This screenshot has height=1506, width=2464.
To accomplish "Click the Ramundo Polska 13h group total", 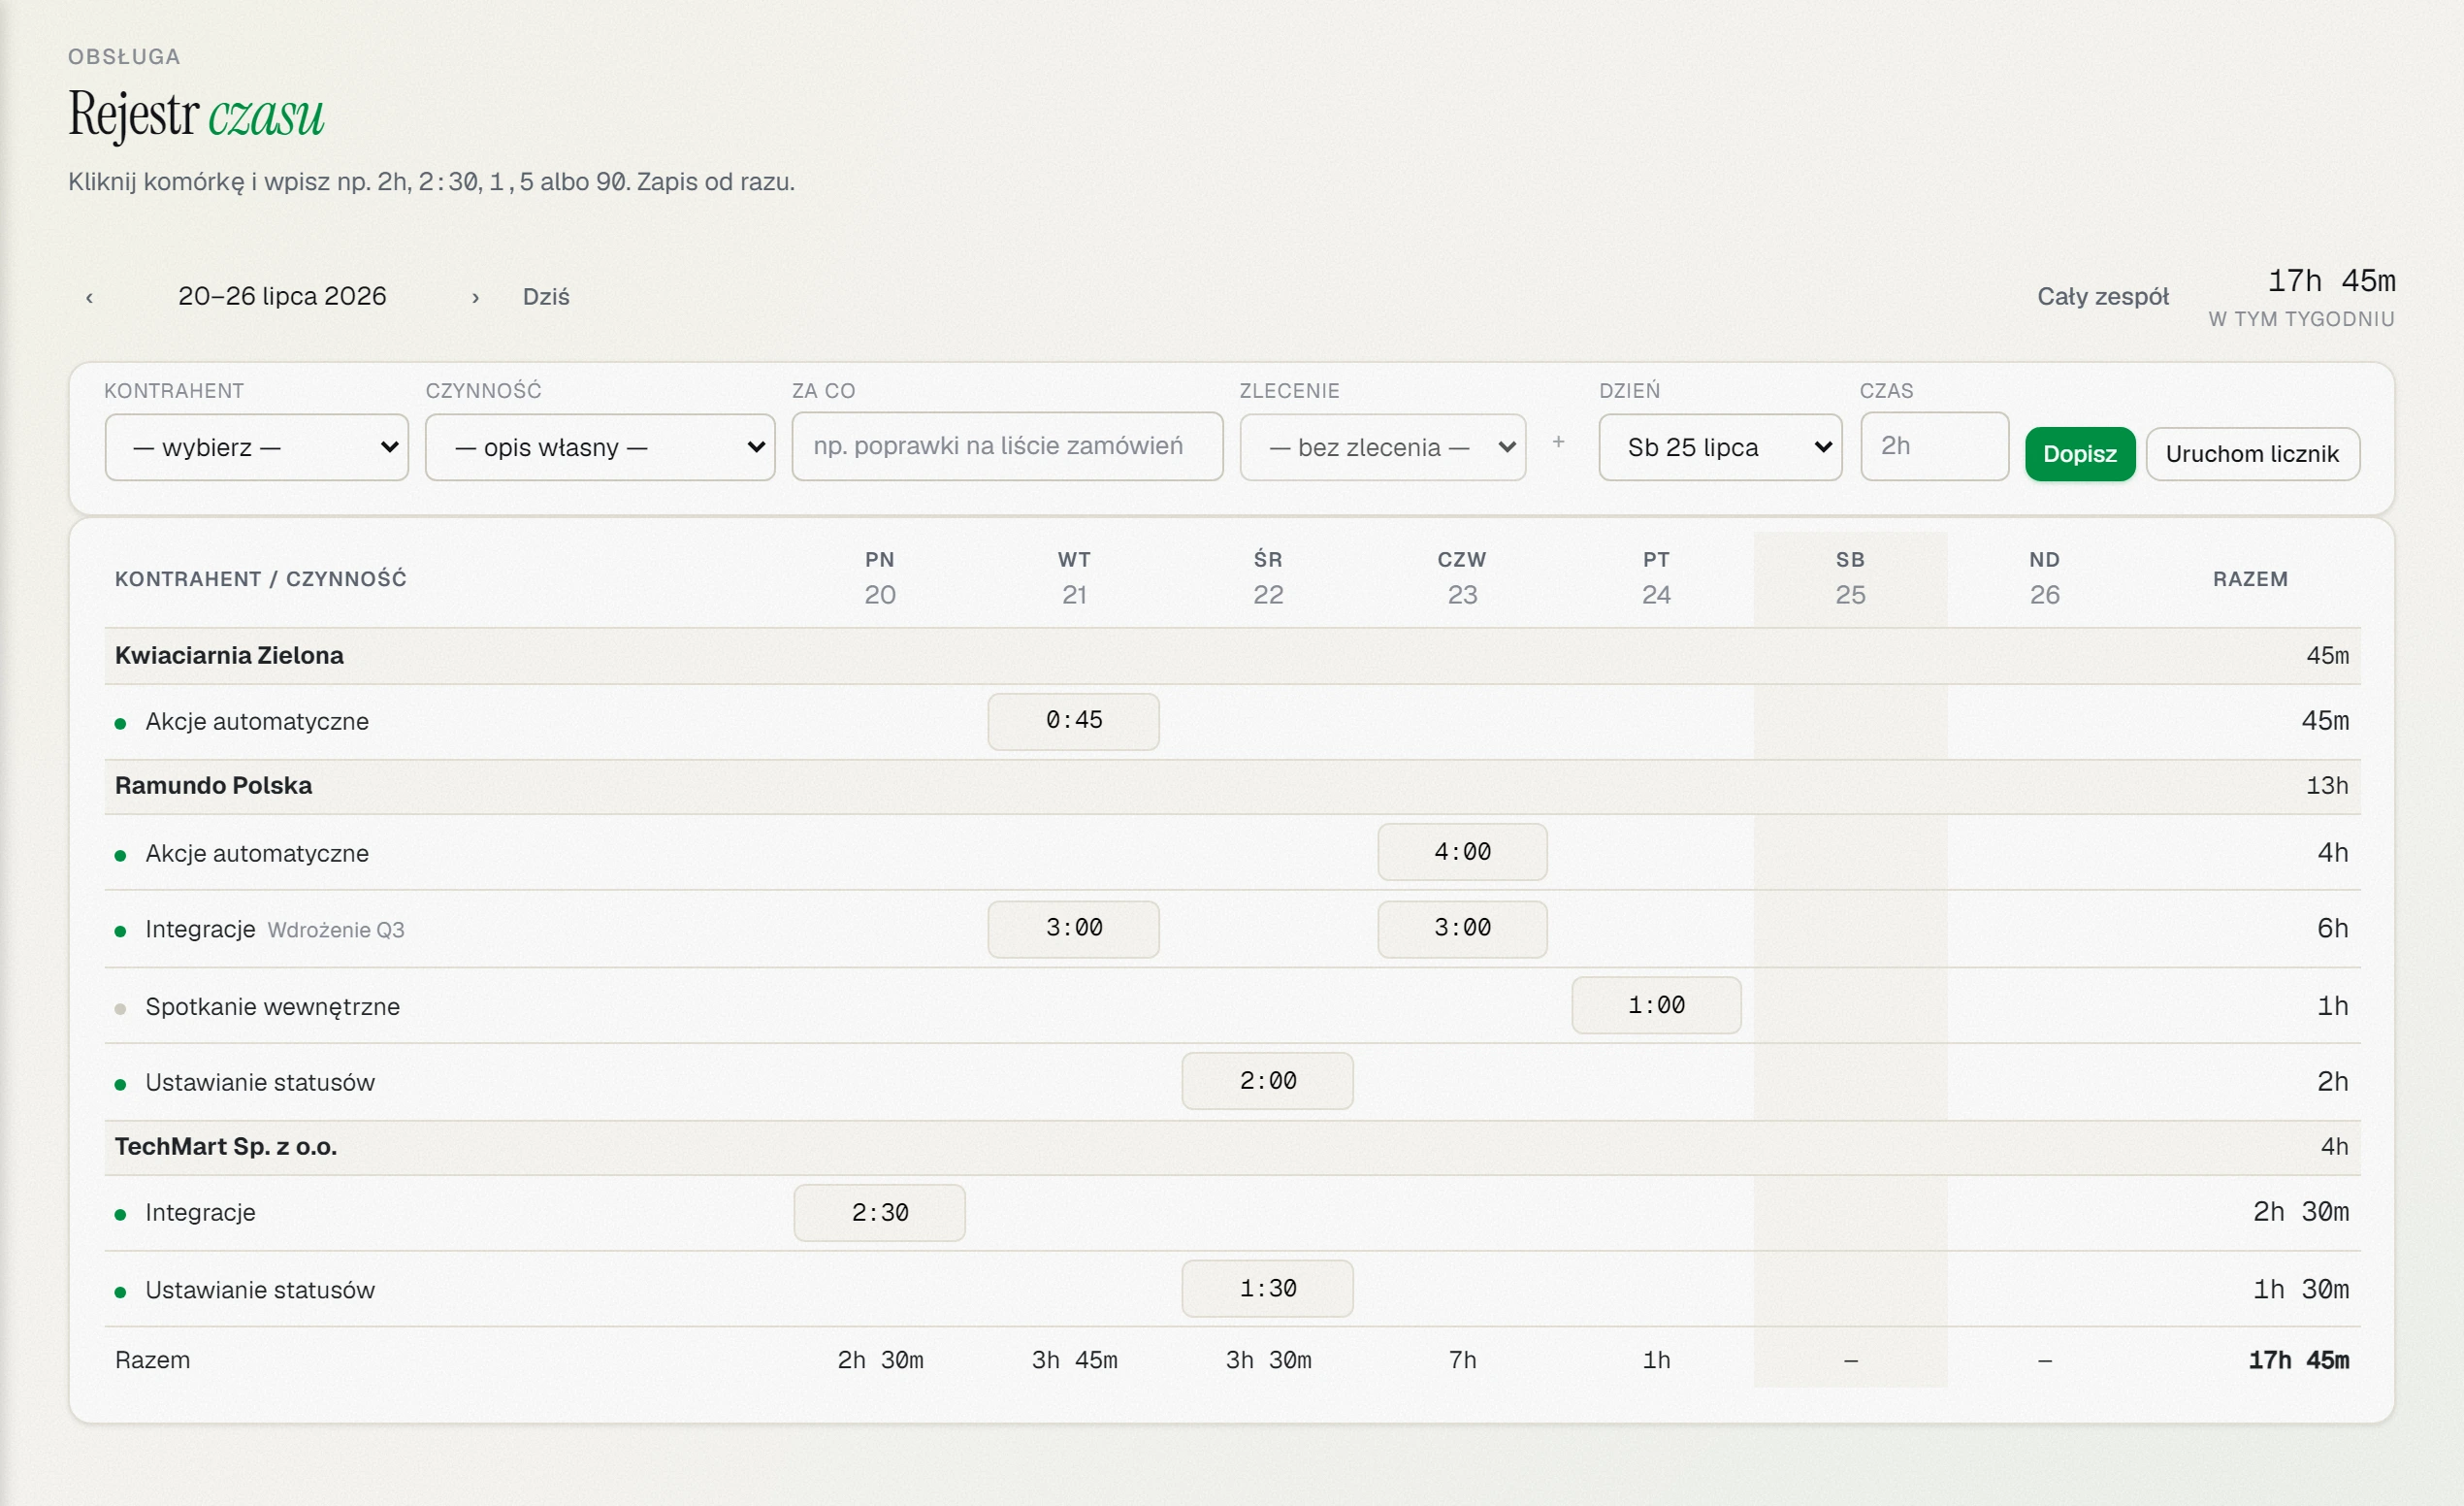I will (x=2327, y=786).
